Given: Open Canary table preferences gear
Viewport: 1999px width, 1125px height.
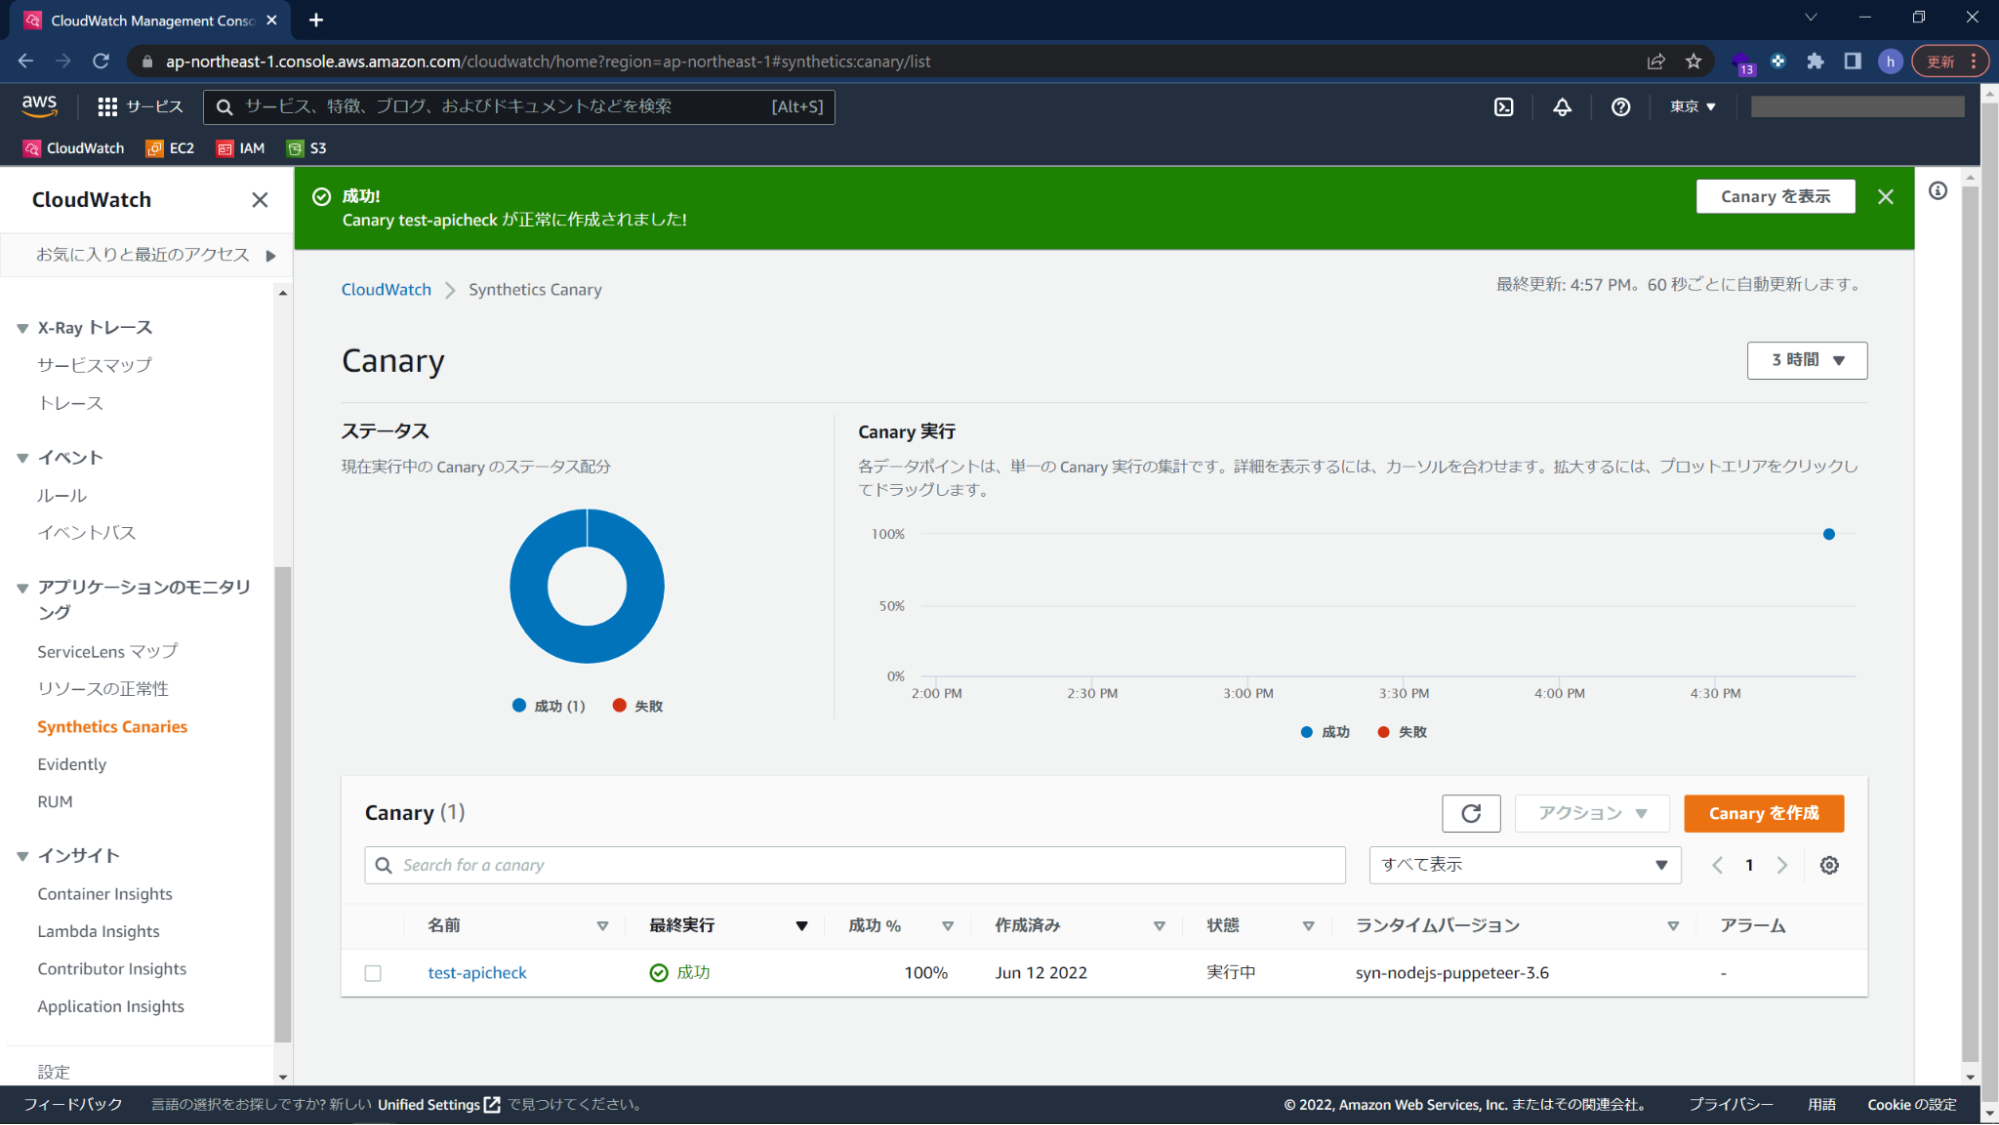Looking at the screenshot, I should click(1829, 866).
